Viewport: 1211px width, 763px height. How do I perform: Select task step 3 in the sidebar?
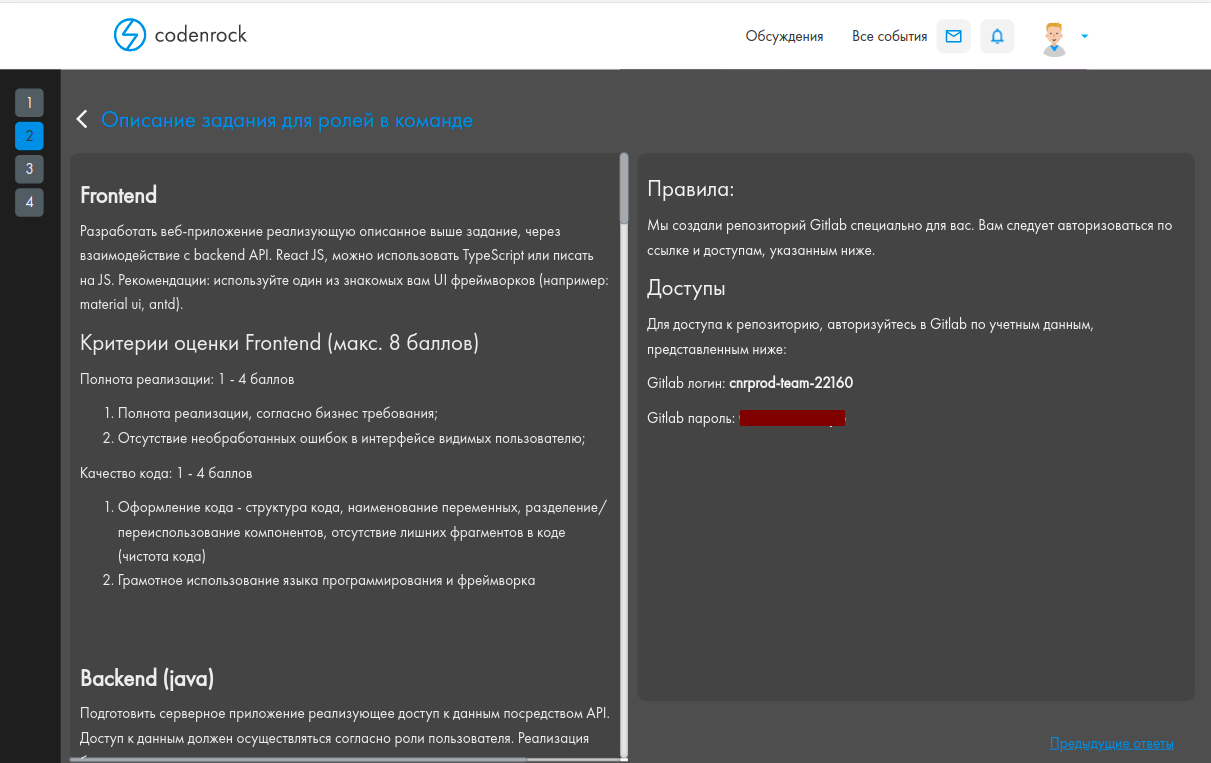(29, 168)
